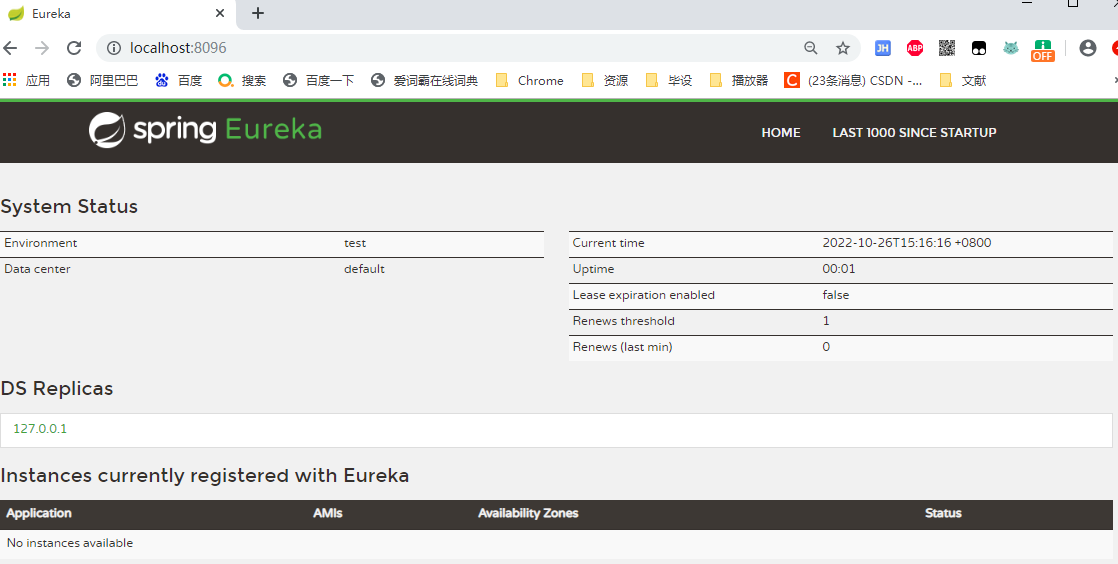Click the browser forward arrow
1118x564 pixels.
coord(42,48)
